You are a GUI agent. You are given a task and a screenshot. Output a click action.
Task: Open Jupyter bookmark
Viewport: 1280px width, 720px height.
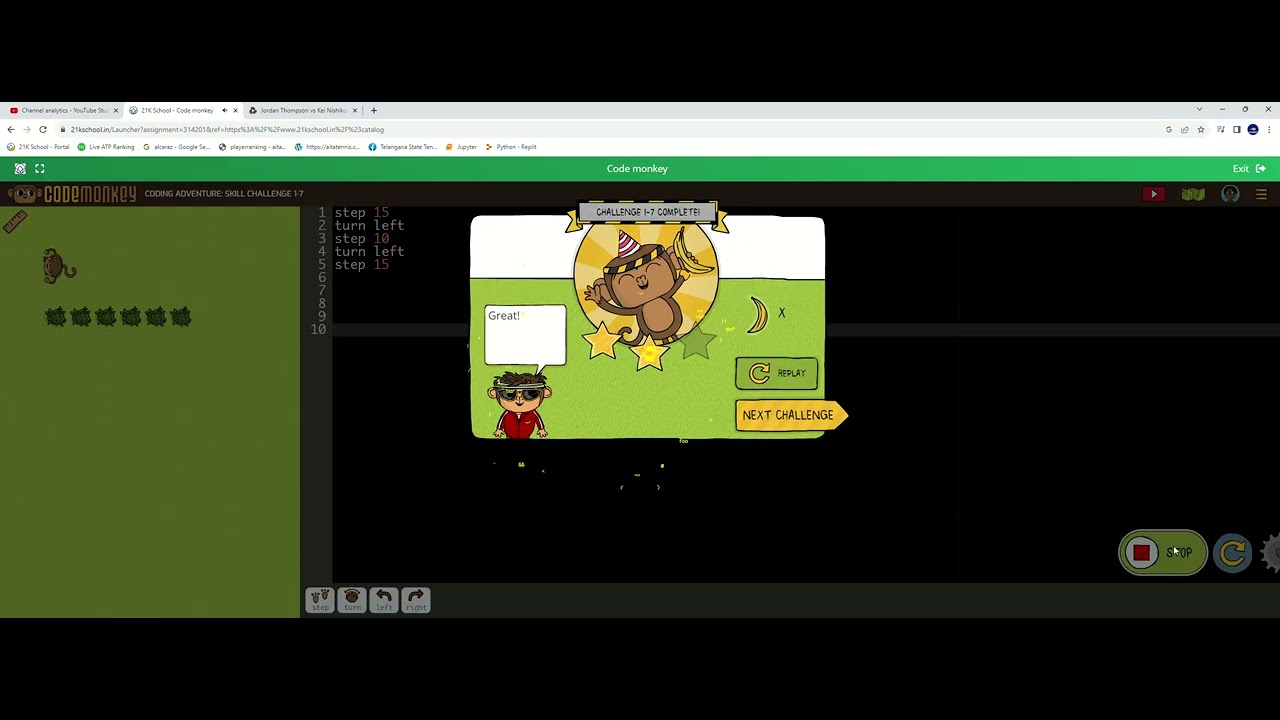click(x=462, y=147)
